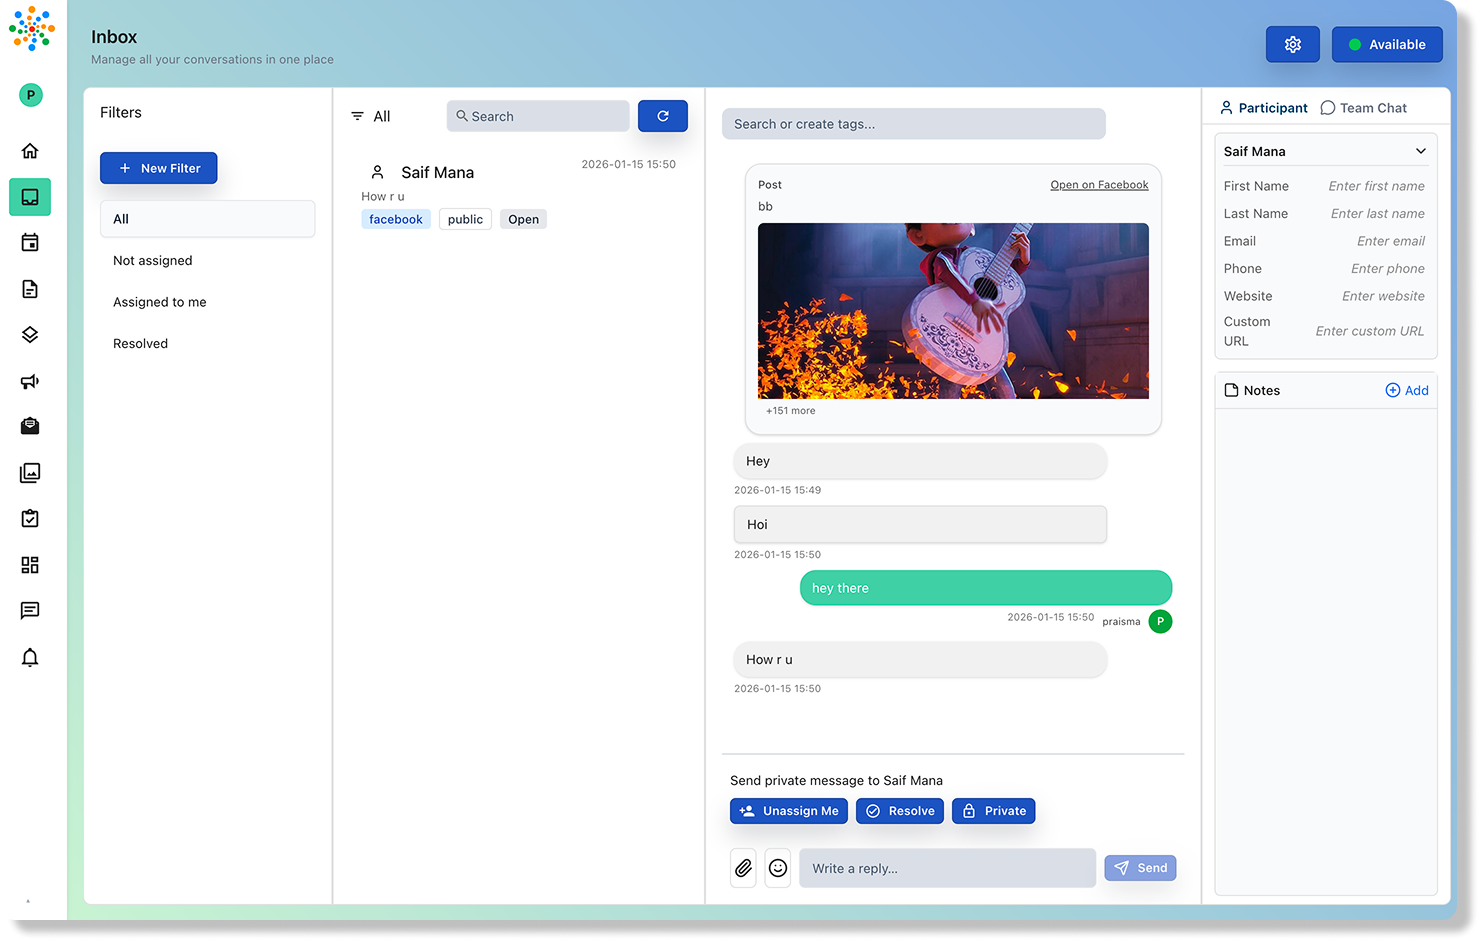This screenshot has height=941, width=1480.
Task: Open the Home section in the sidebar
Action: coord(30,150)
